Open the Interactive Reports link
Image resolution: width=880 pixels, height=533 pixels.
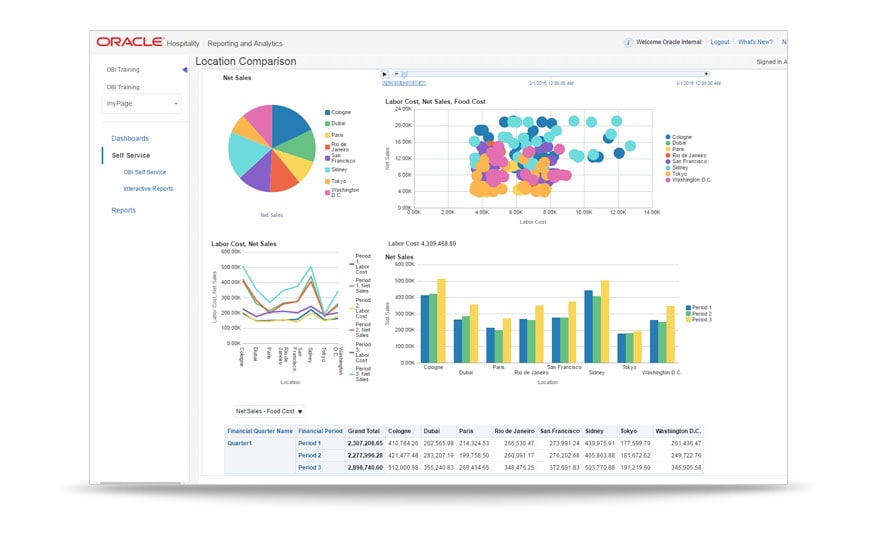click(x=148, y=189)
